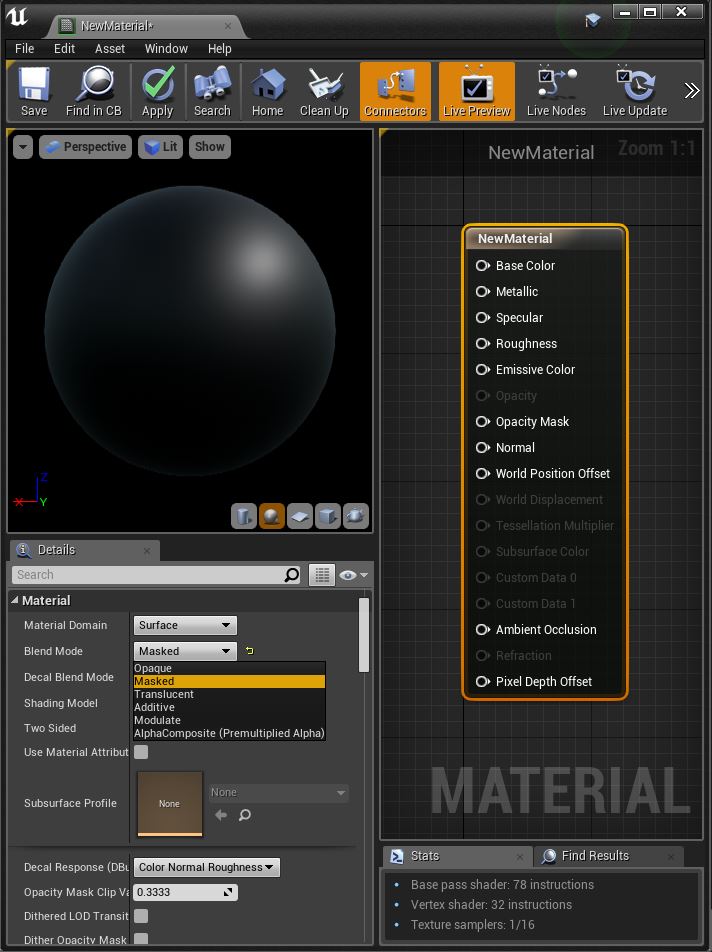Click the Clean Up toolbar icon
712x952 pixels.
pos(324,91)
